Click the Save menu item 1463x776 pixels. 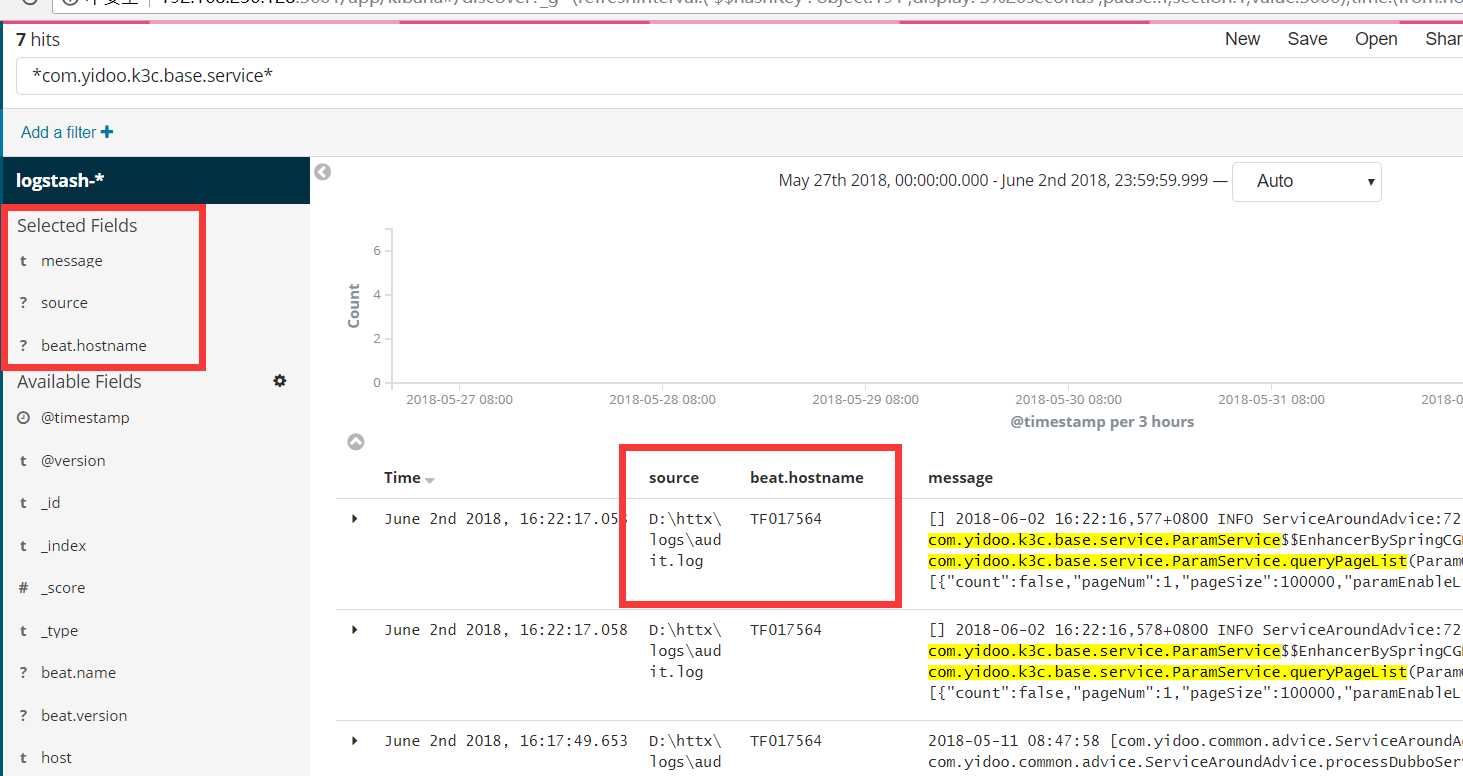tap(1307, 39)
